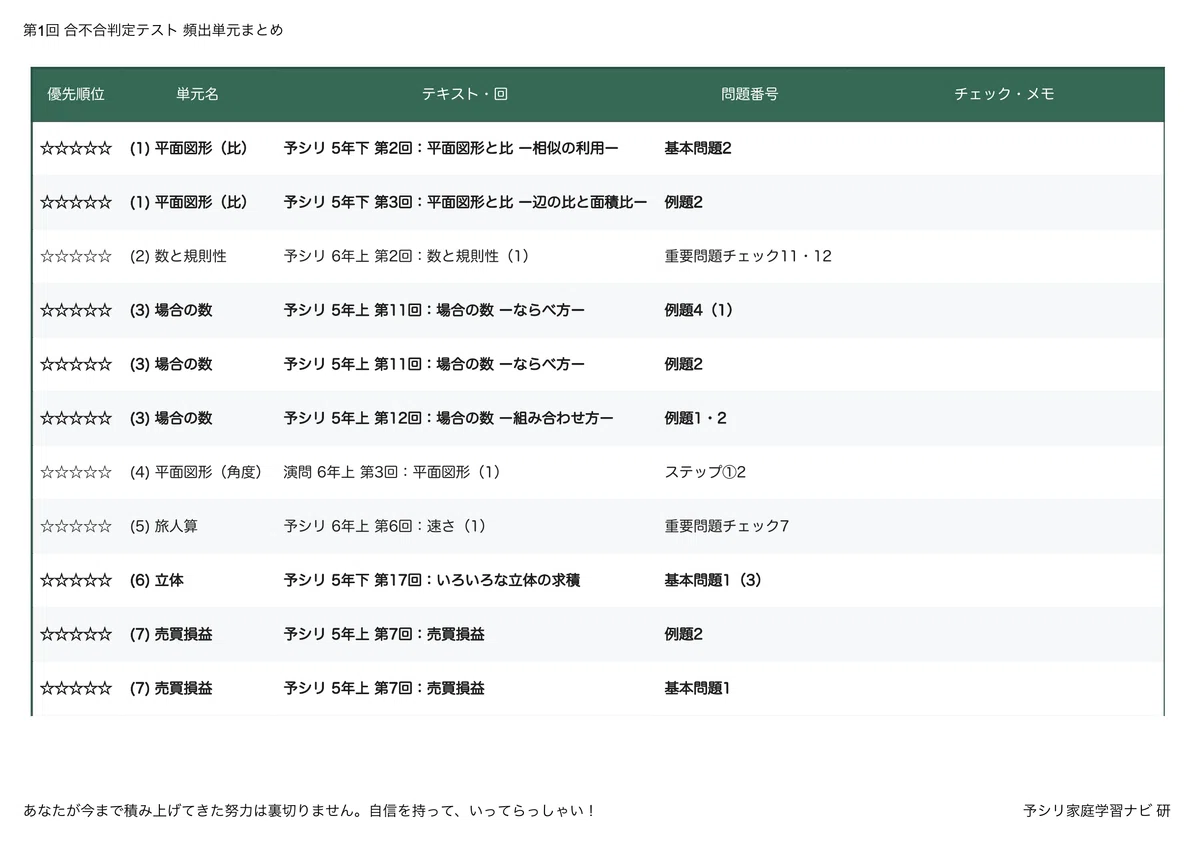Click 例題2 in the 第7回 売買損益 row
Image resolution: width=1200 pixels, height=844 pixels.
pyautogui.click(x=683, y=634)
